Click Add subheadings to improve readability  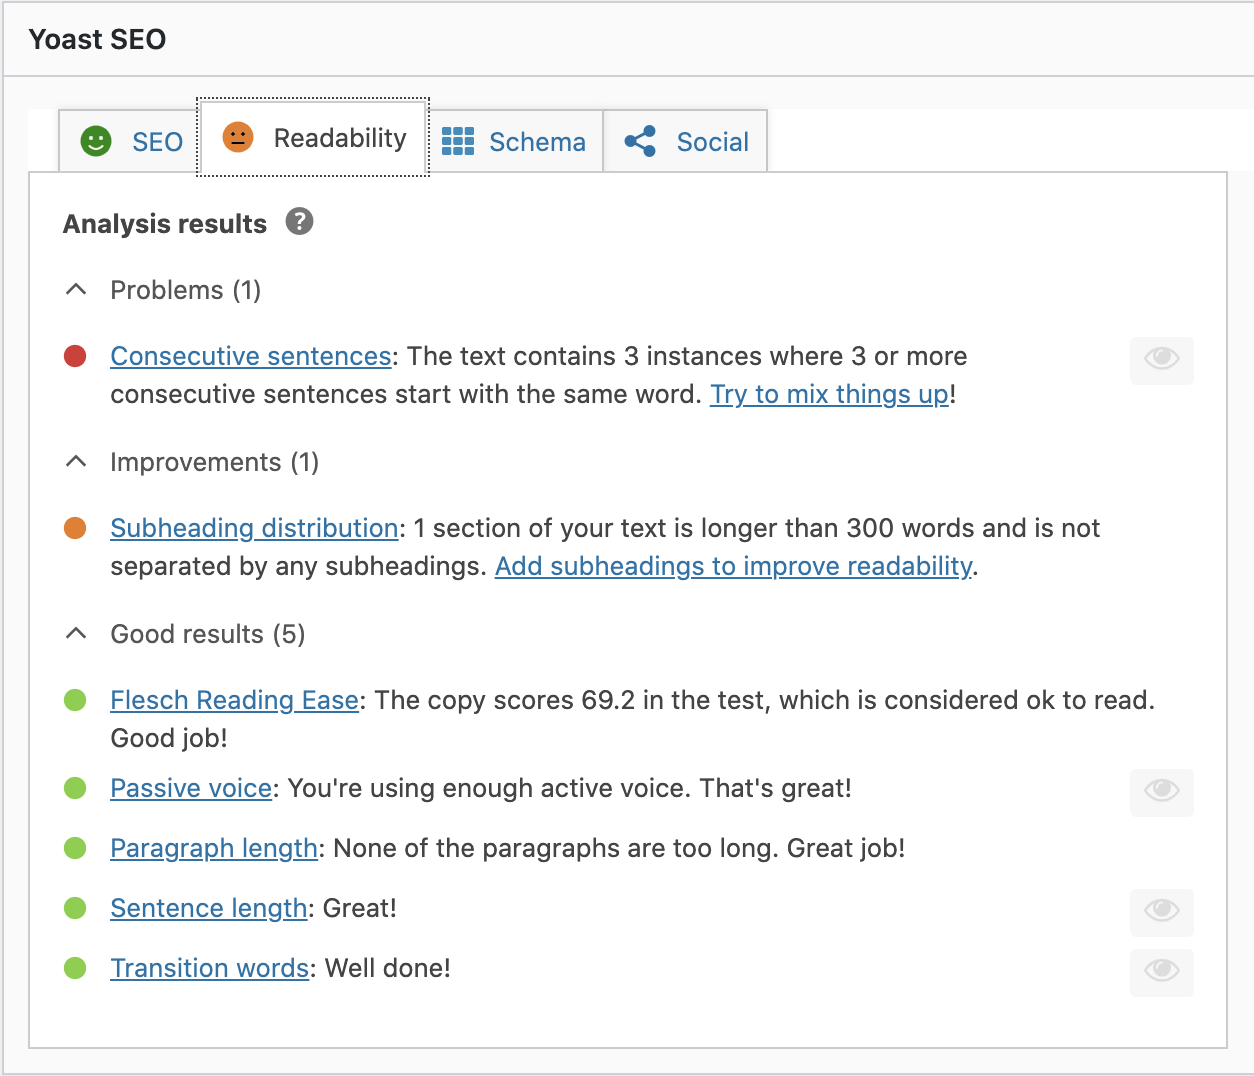pyautogui.click(x=734, y=566)
